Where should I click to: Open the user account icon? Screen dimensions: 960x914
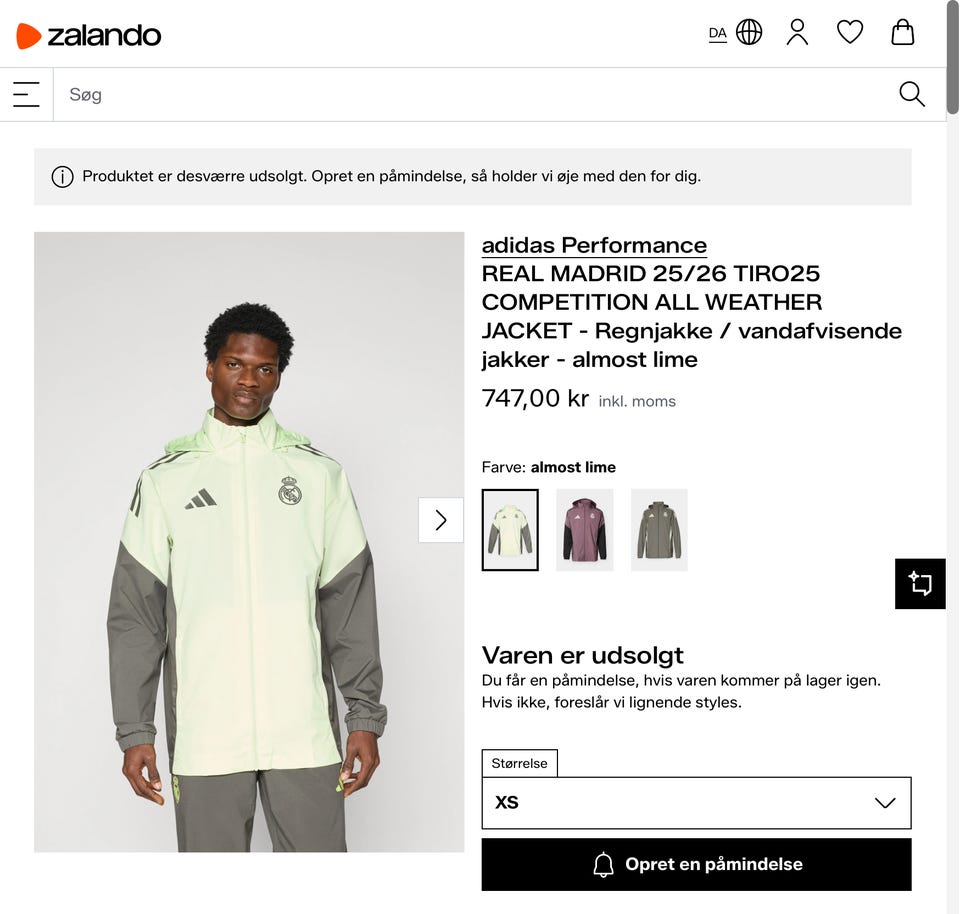797,33
